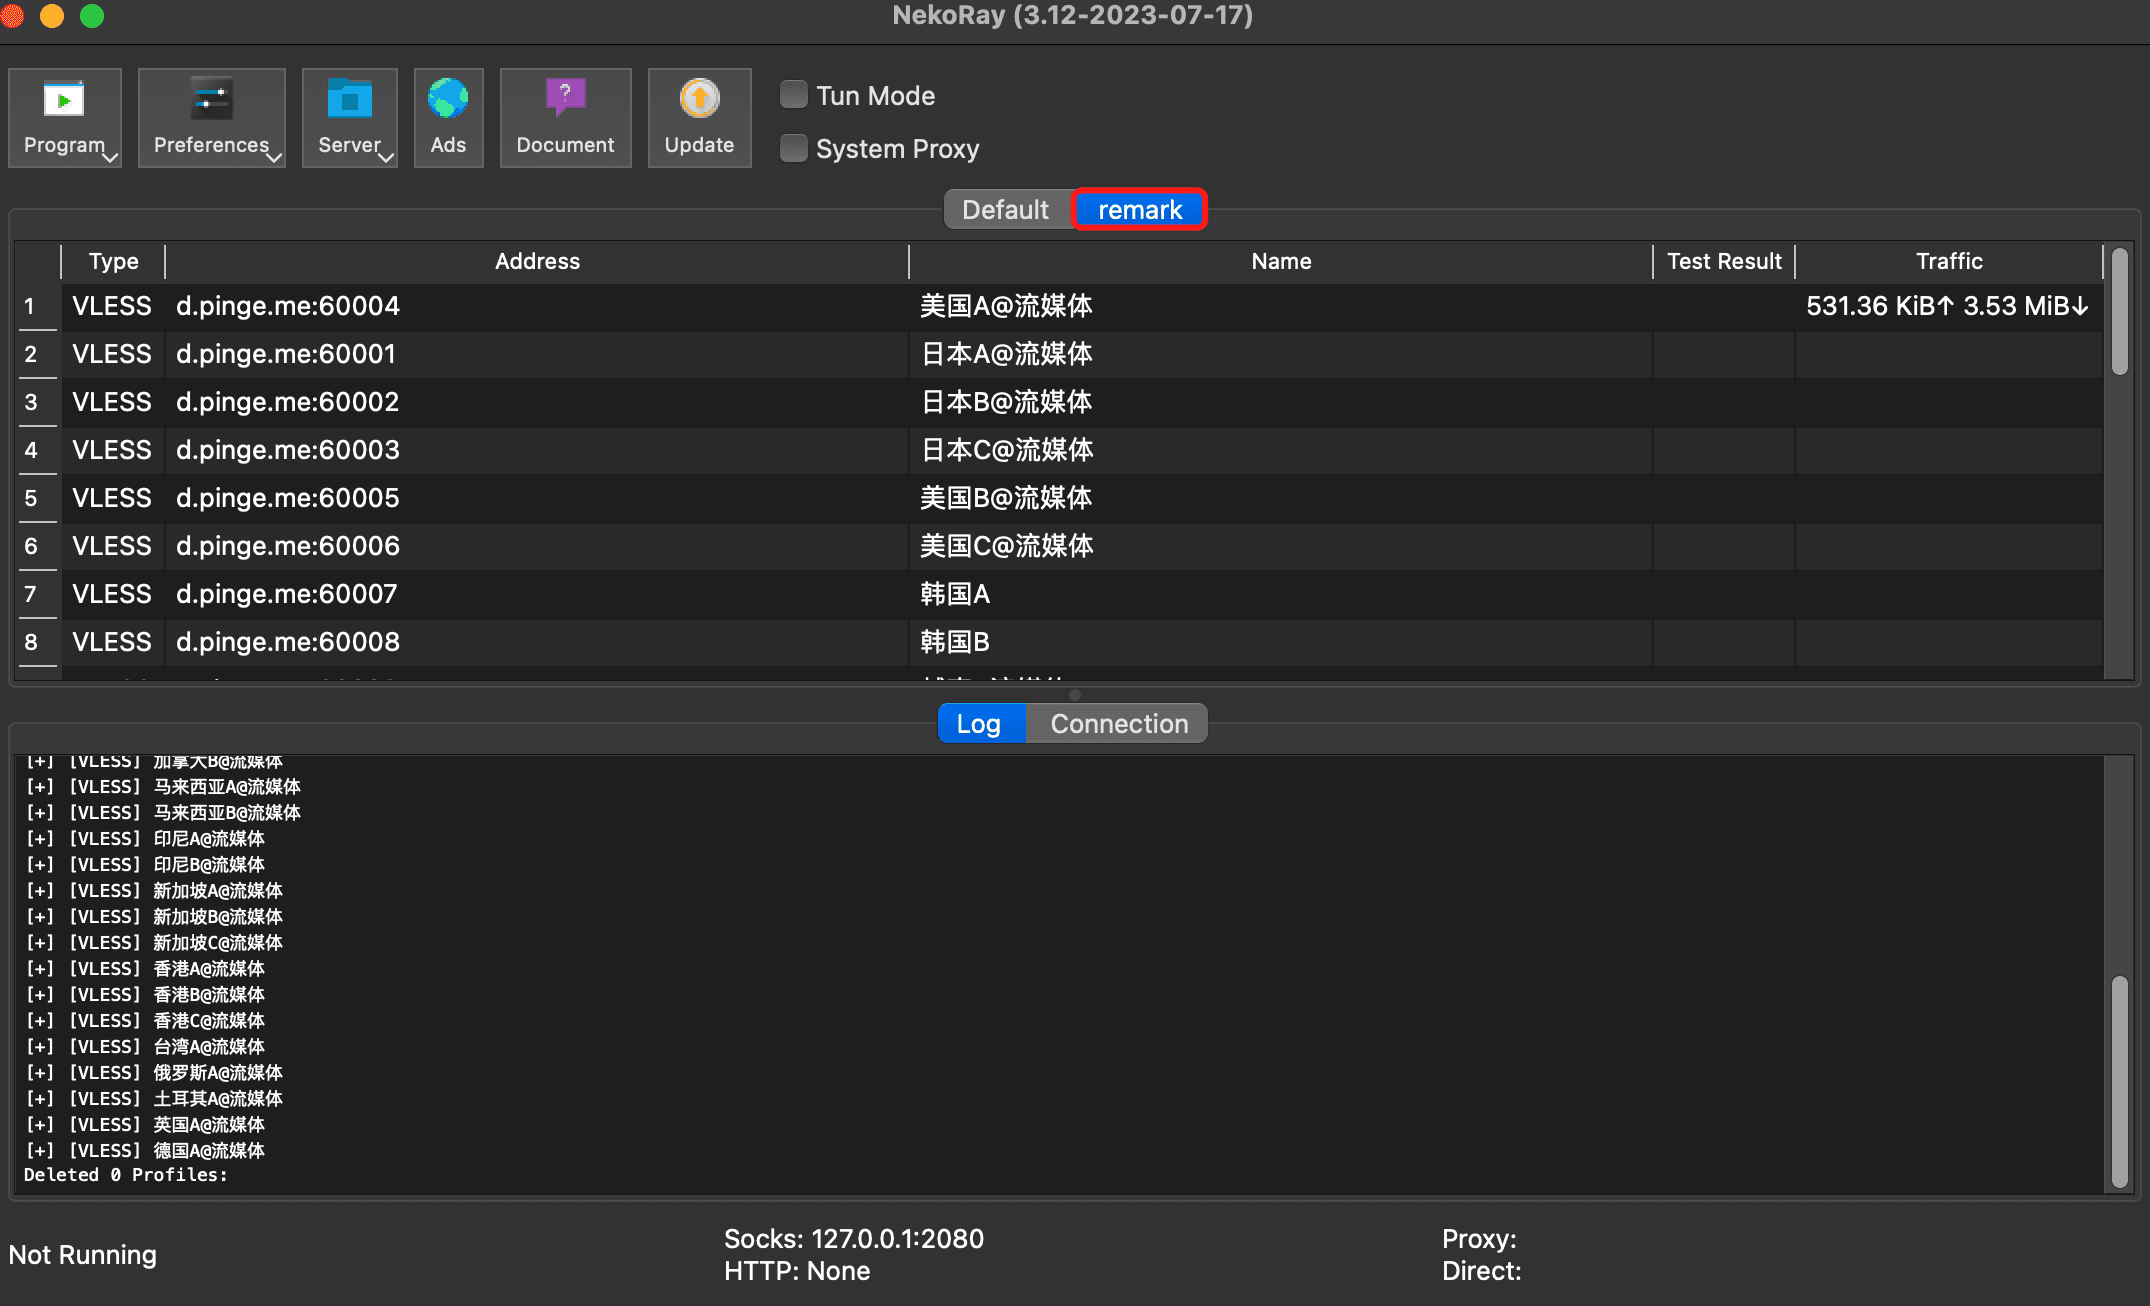The height and width of the screenshot is (1306, 2150).
Task: Click the Socks: 127.0.0.1:2080 status text
Action: pyautogui.click(x=854, y=1239)
